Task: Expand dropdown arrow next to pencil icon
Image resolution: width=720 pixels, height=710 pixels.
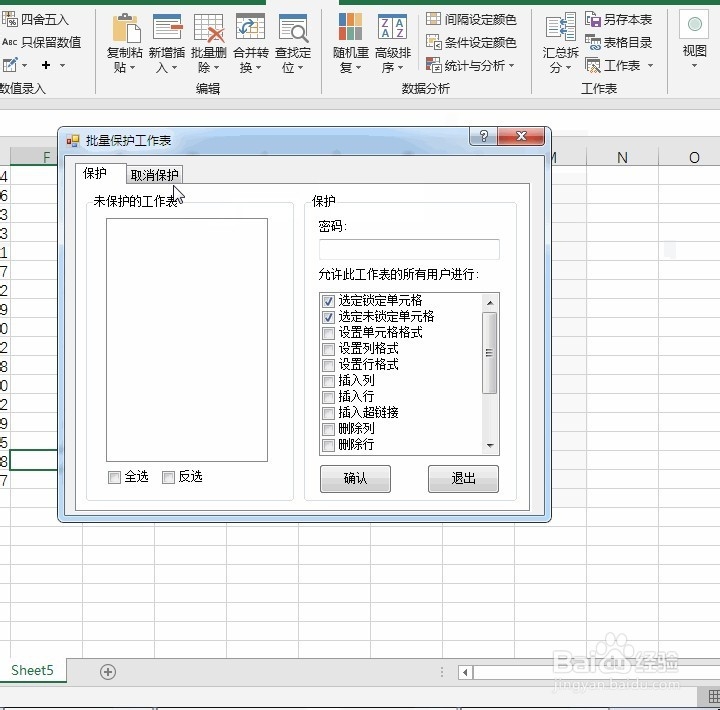Action: (24, 65)
